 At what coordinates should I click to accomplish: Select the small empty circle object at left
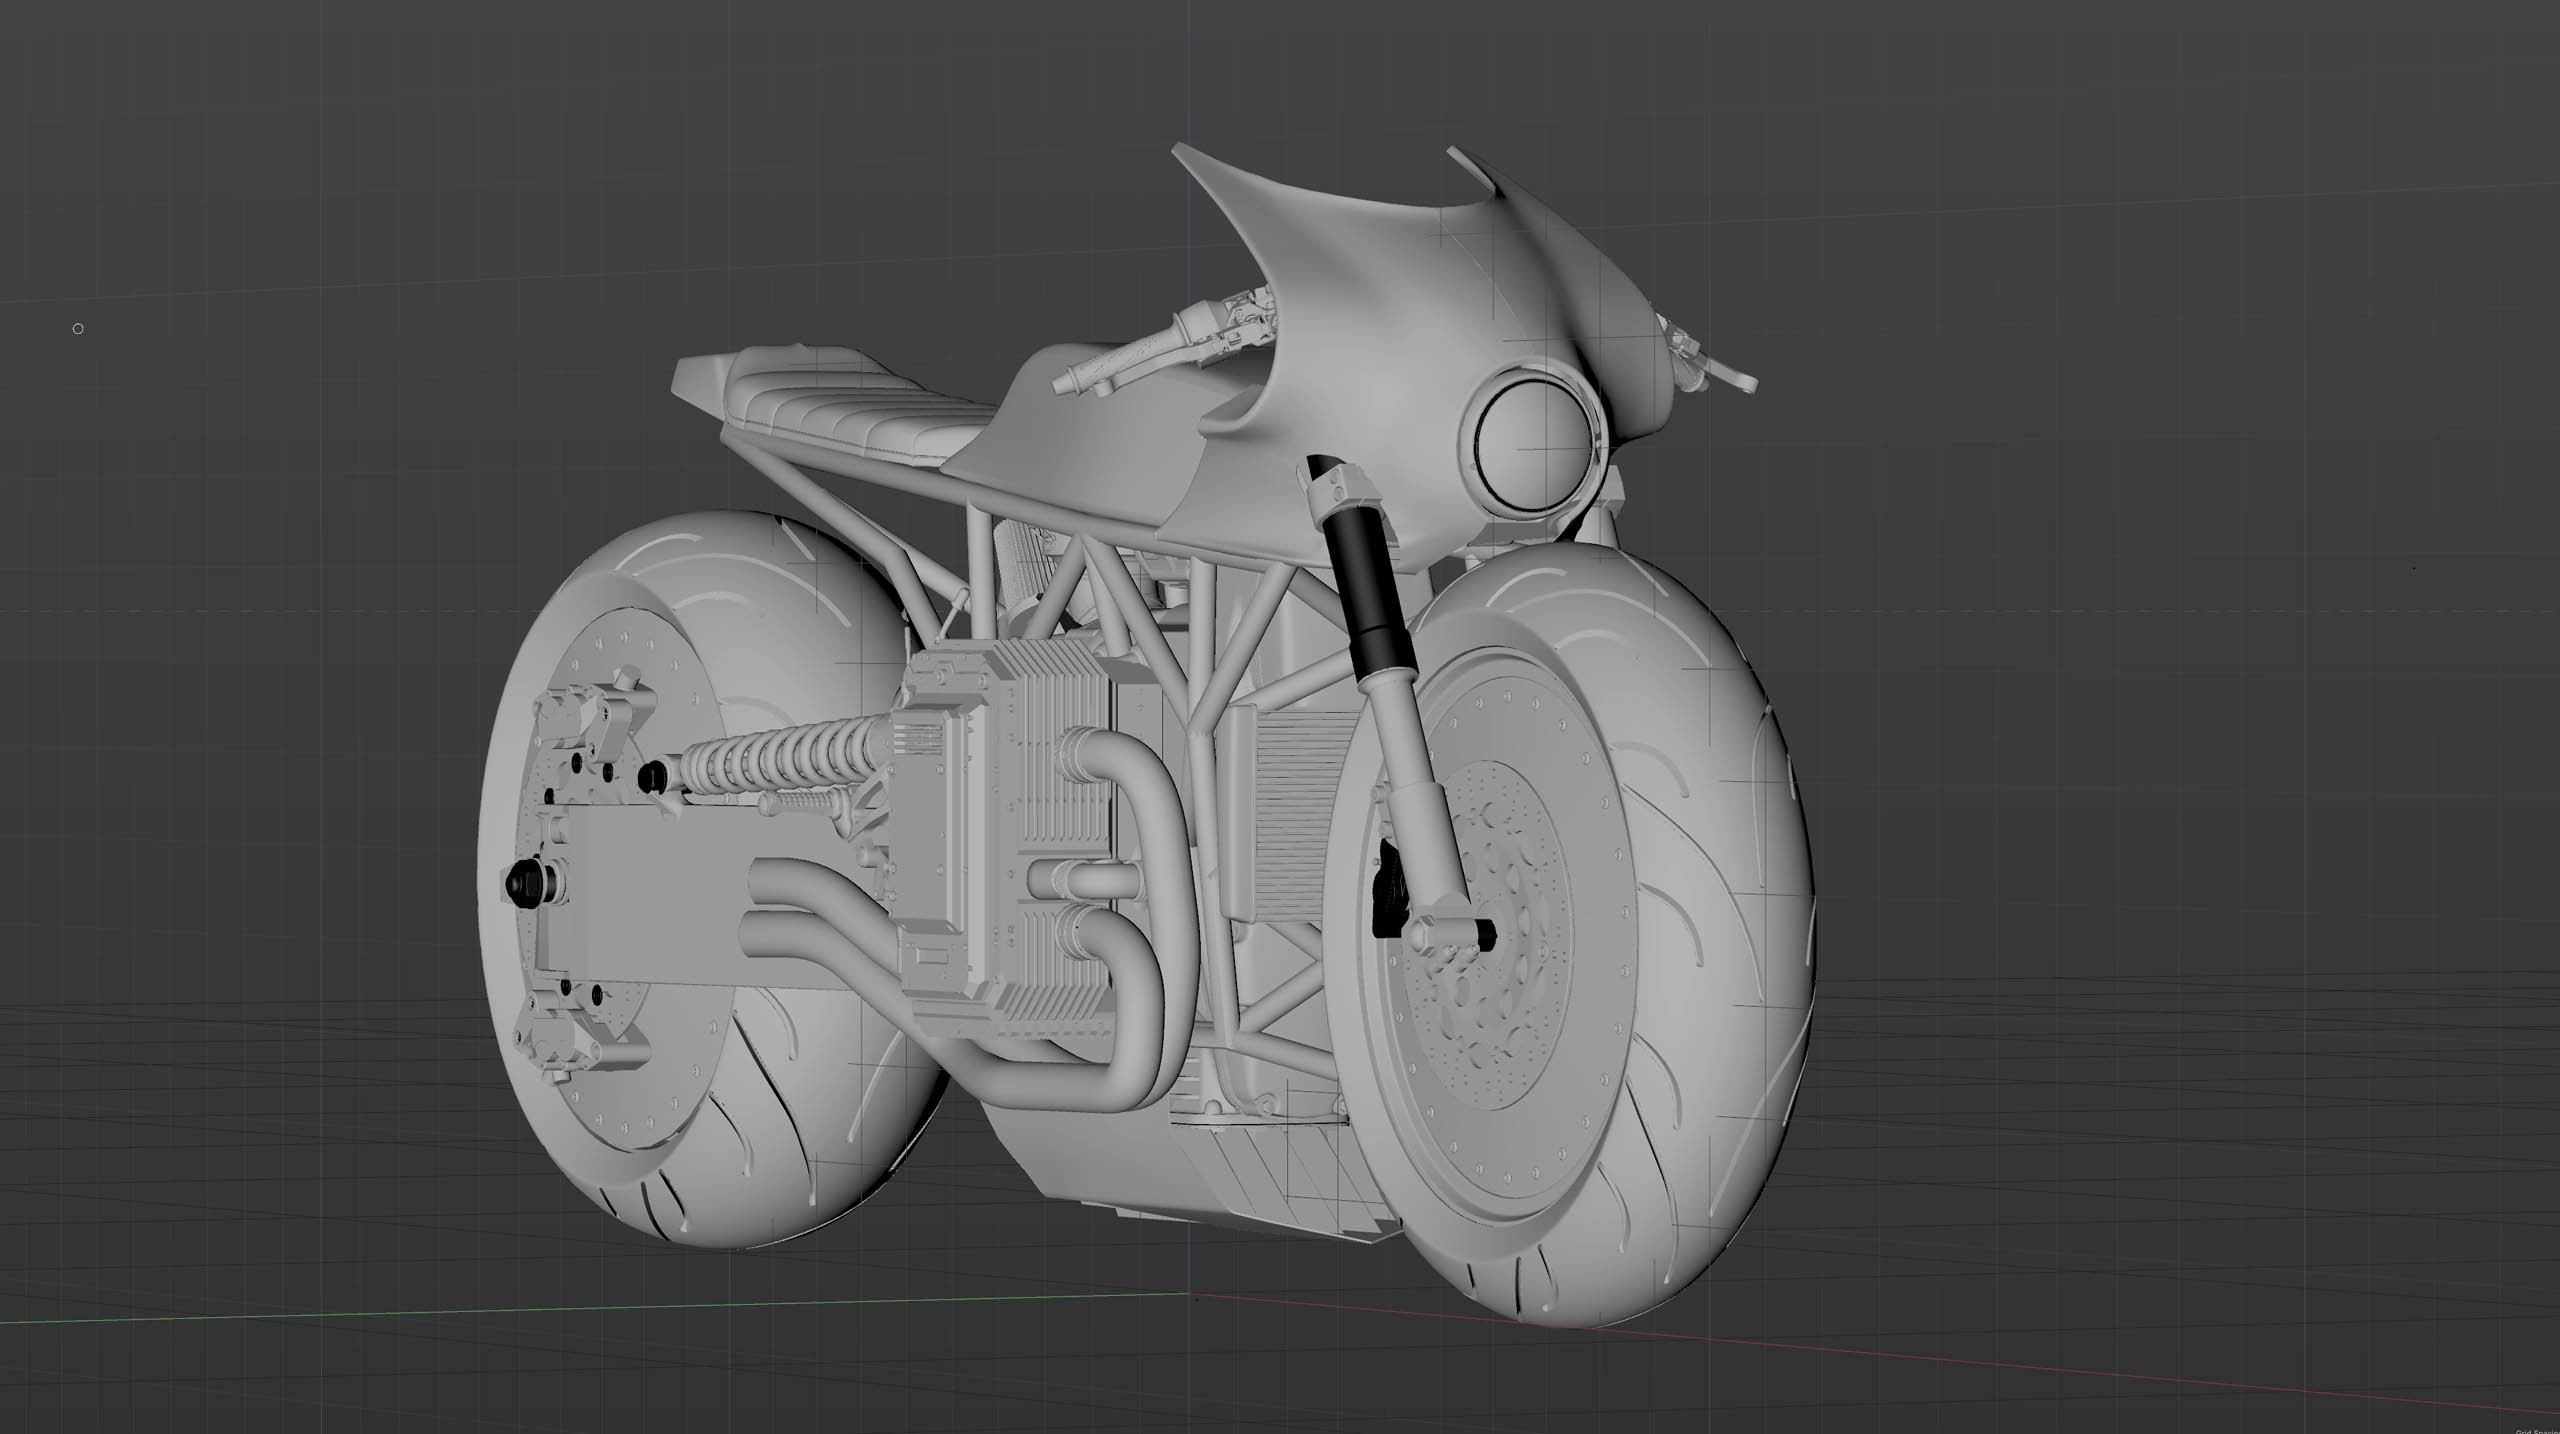78,328
